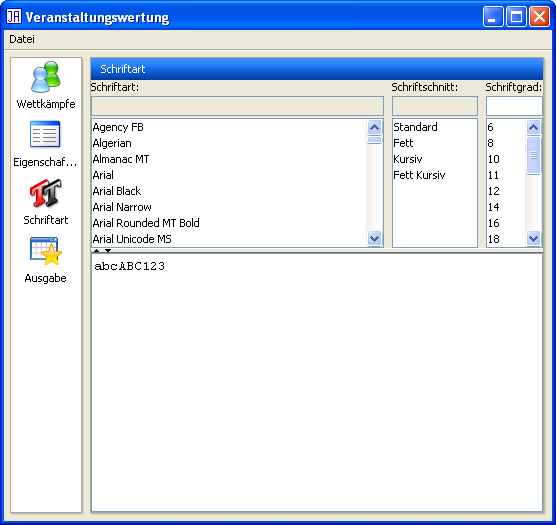Choose Arial Black from font list

tap(117, 191)
